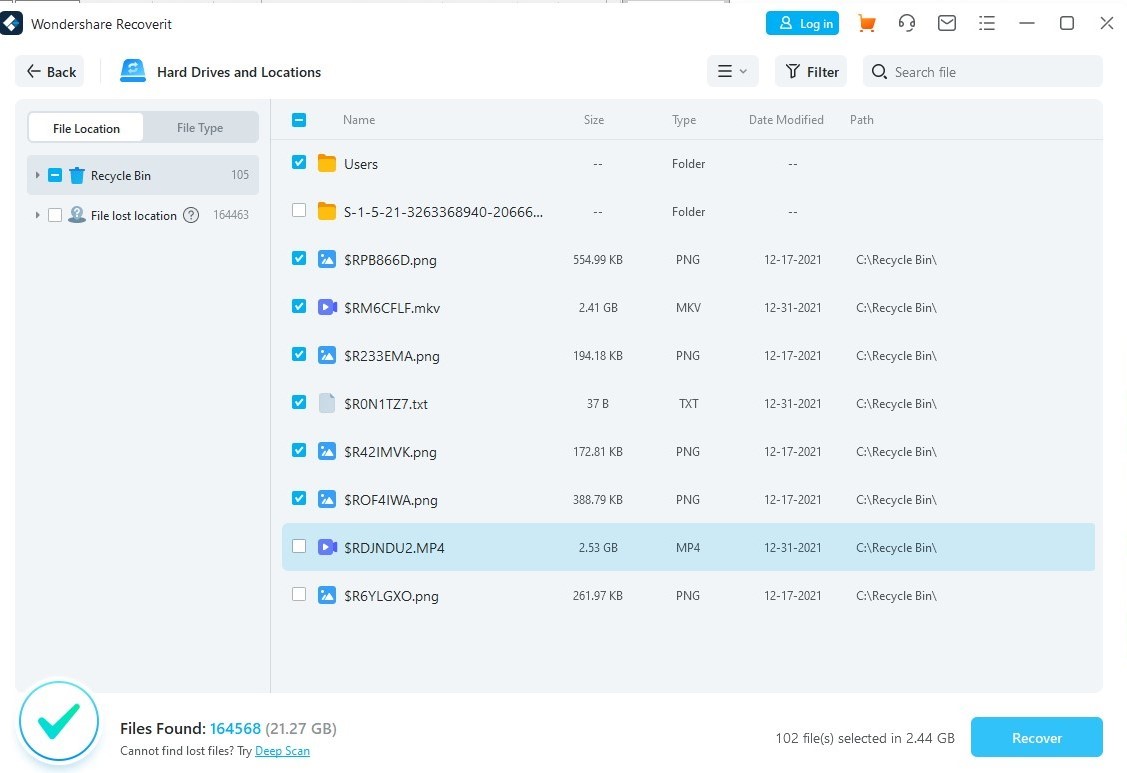Click the Recycle Bin trash icon
This screenshot has width=1127, height=773.
tap(77, 175)
